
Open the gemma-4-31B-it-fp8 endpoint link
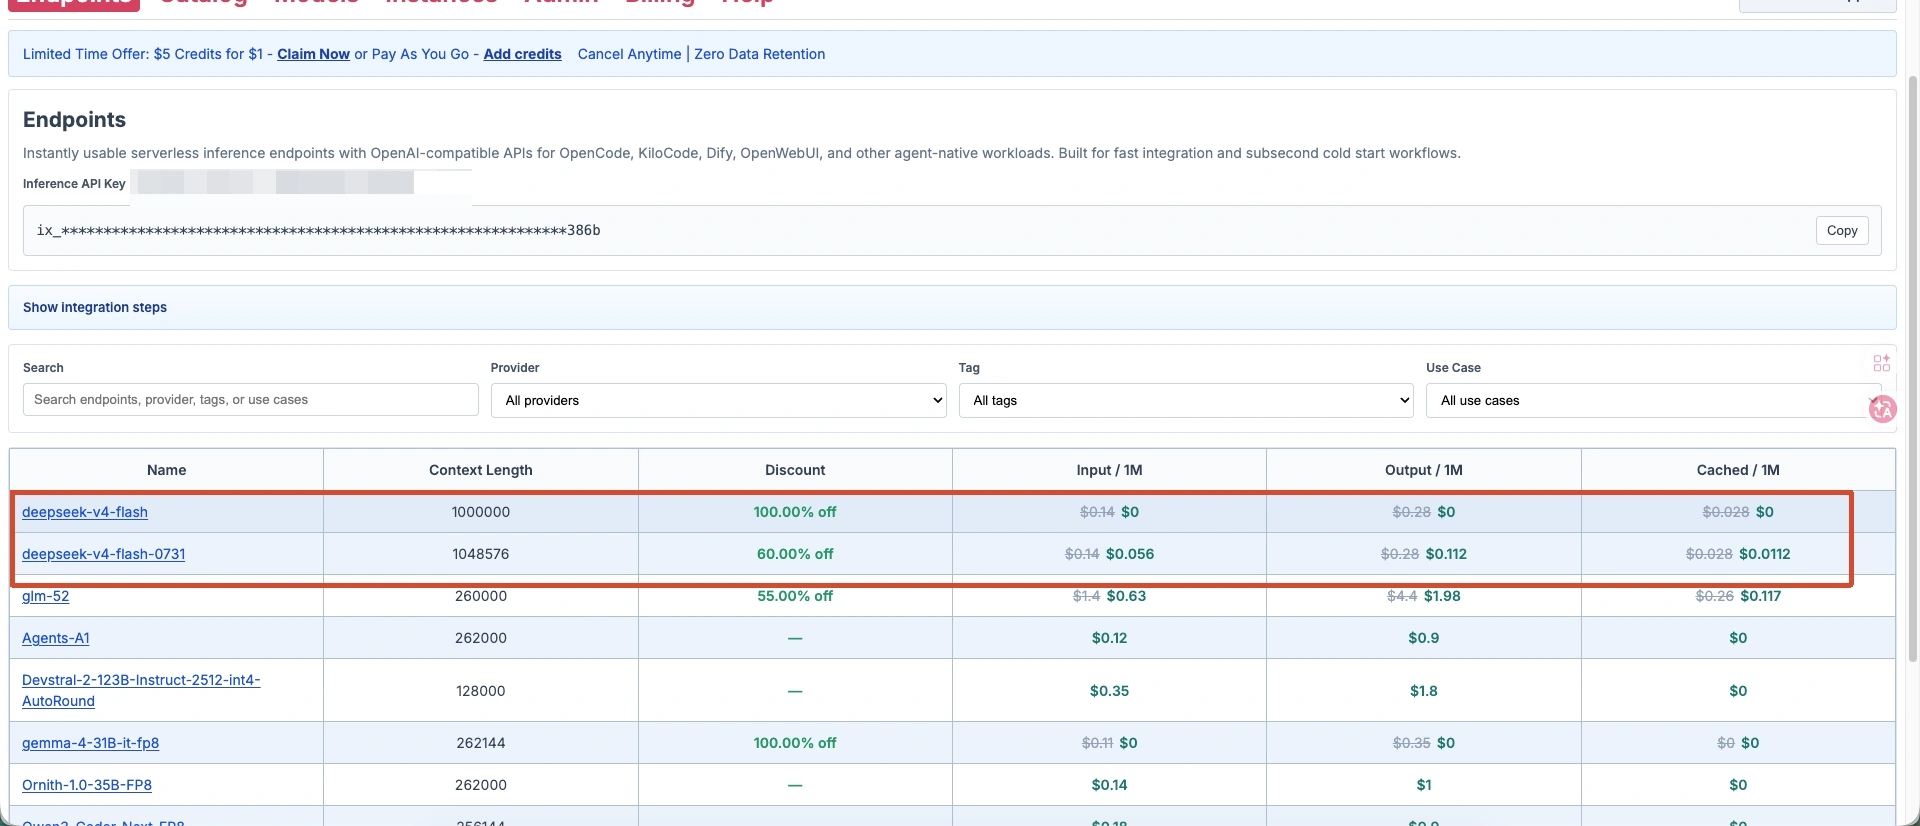(x=91, y=743)
